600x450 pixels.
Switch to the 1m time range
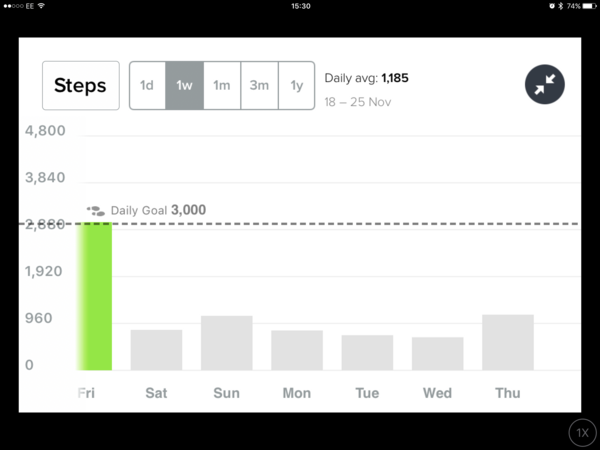pyautogui.click(x=221, y=86)
